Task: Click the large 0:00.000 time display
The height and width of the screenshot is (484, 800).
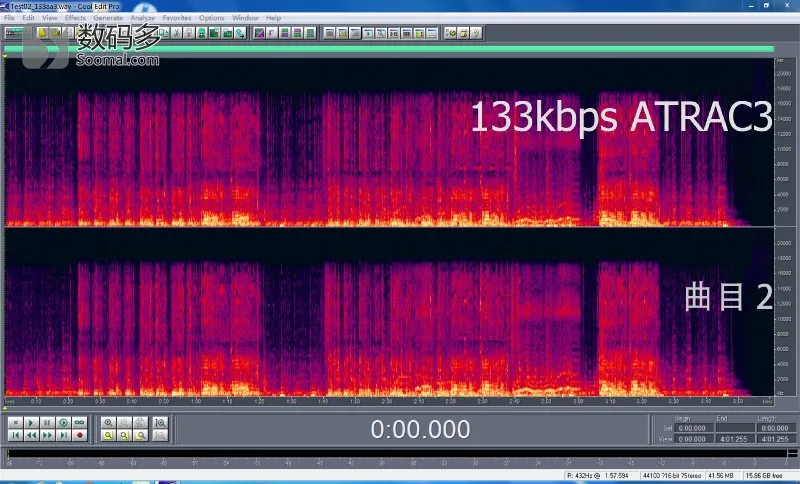Action: 420,429
